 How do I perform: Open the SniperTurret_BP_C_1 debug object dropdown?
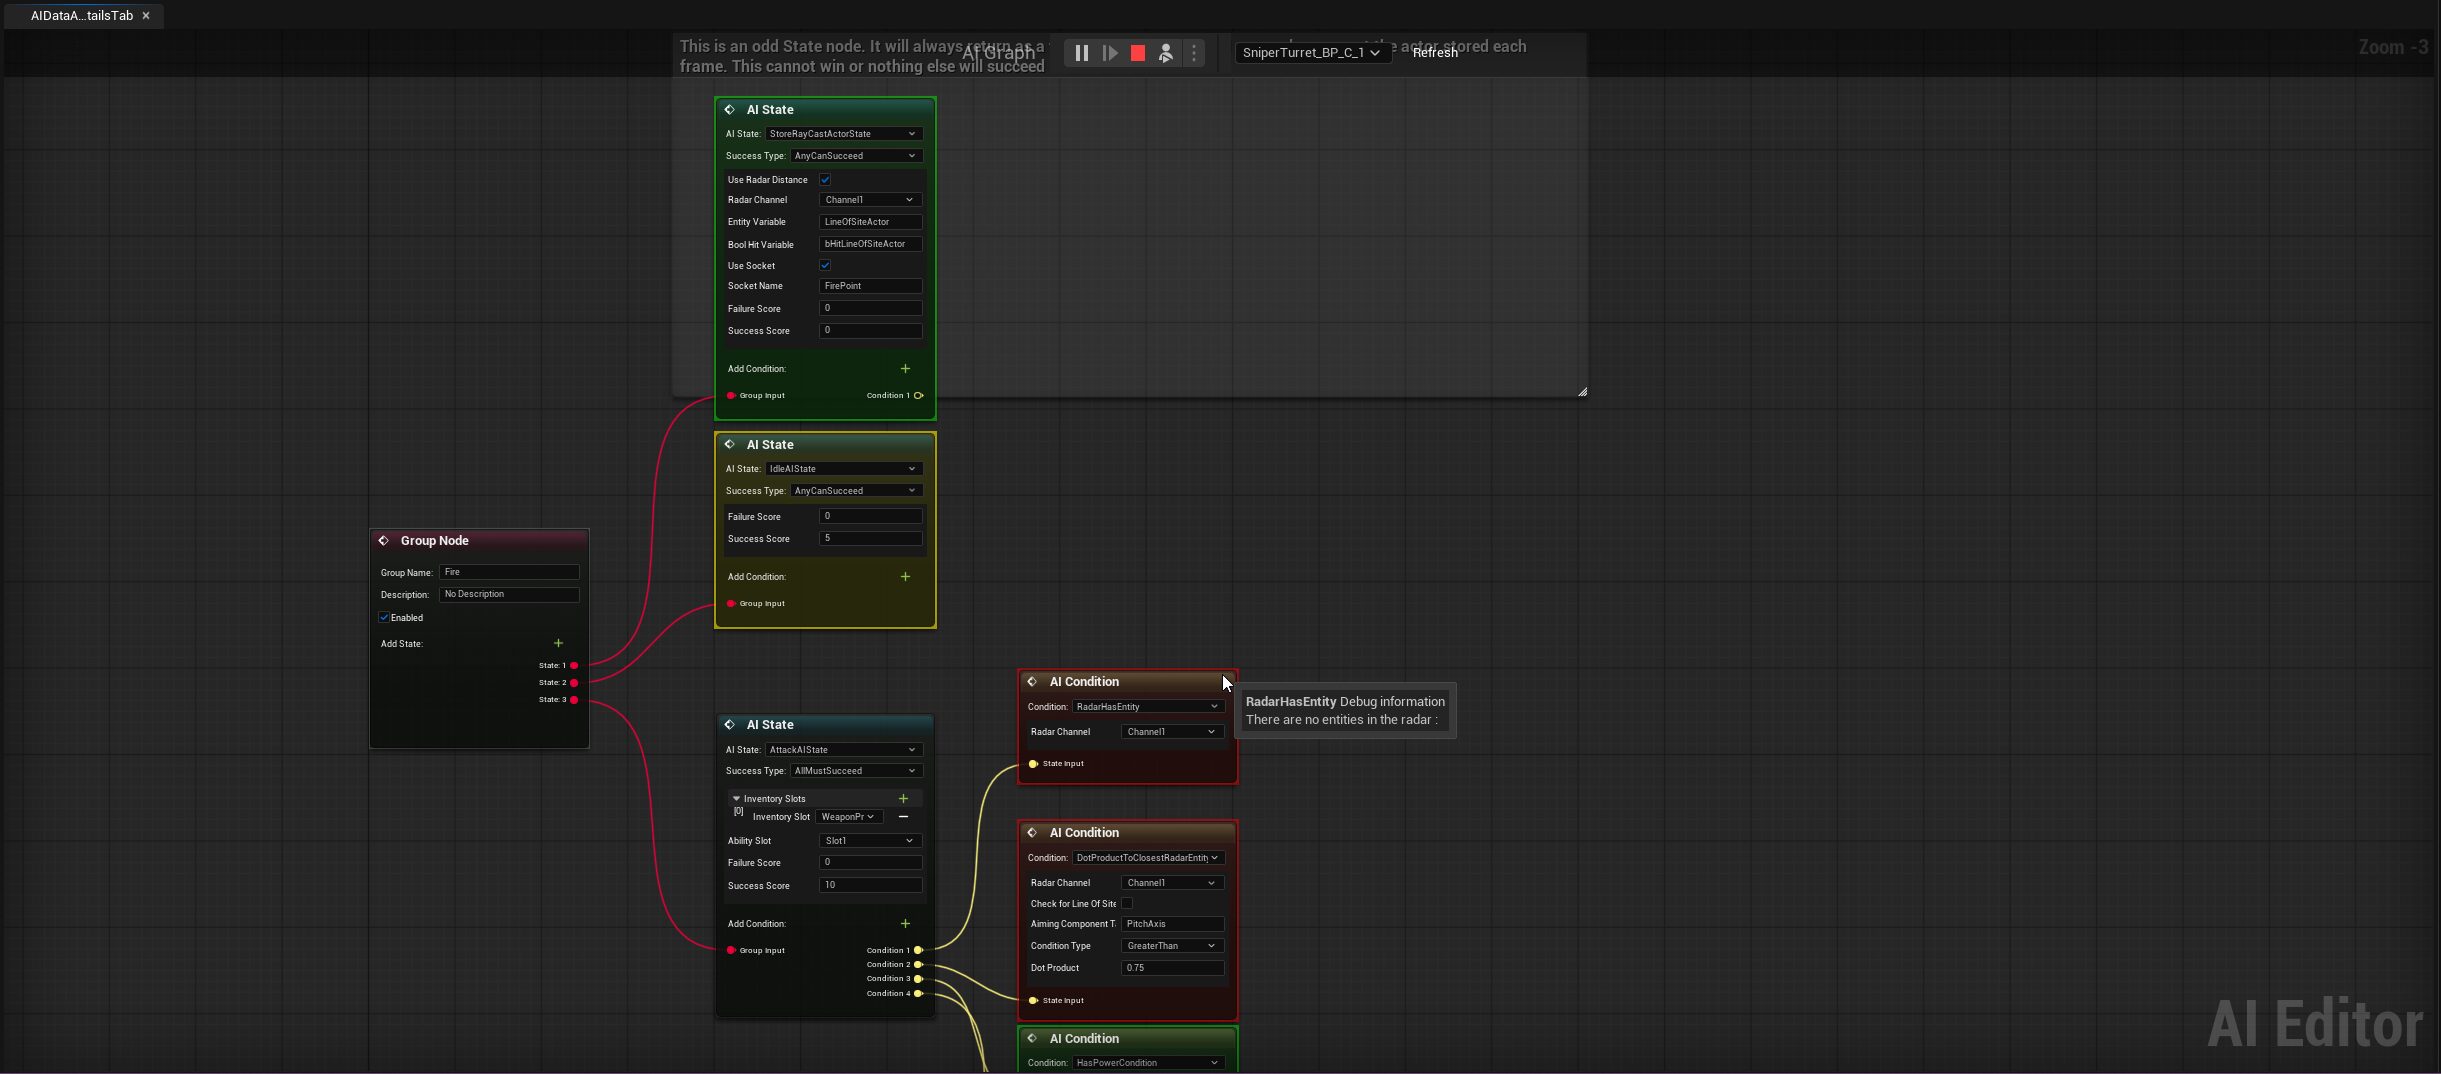(x=1310, y=53)
